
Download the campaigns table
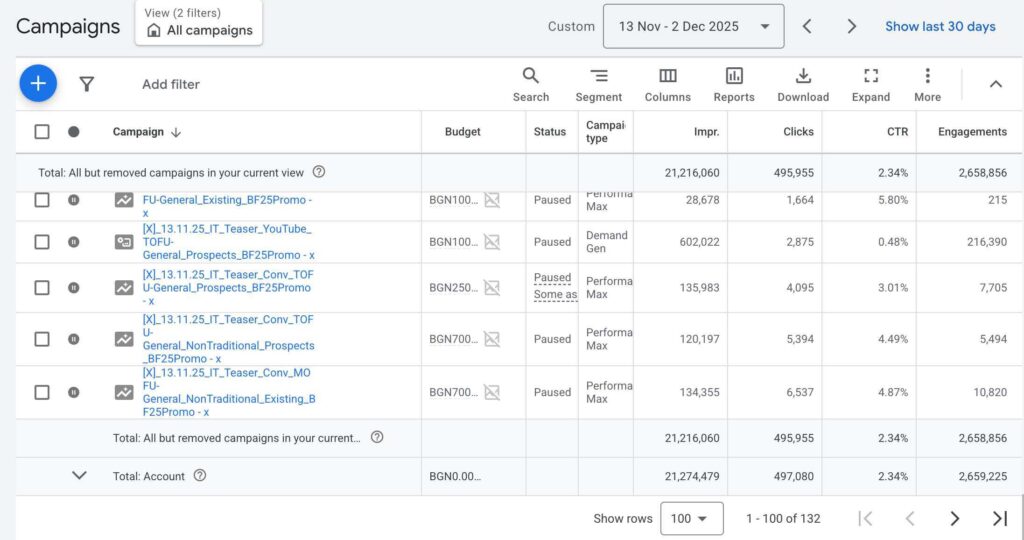point(803,85)
